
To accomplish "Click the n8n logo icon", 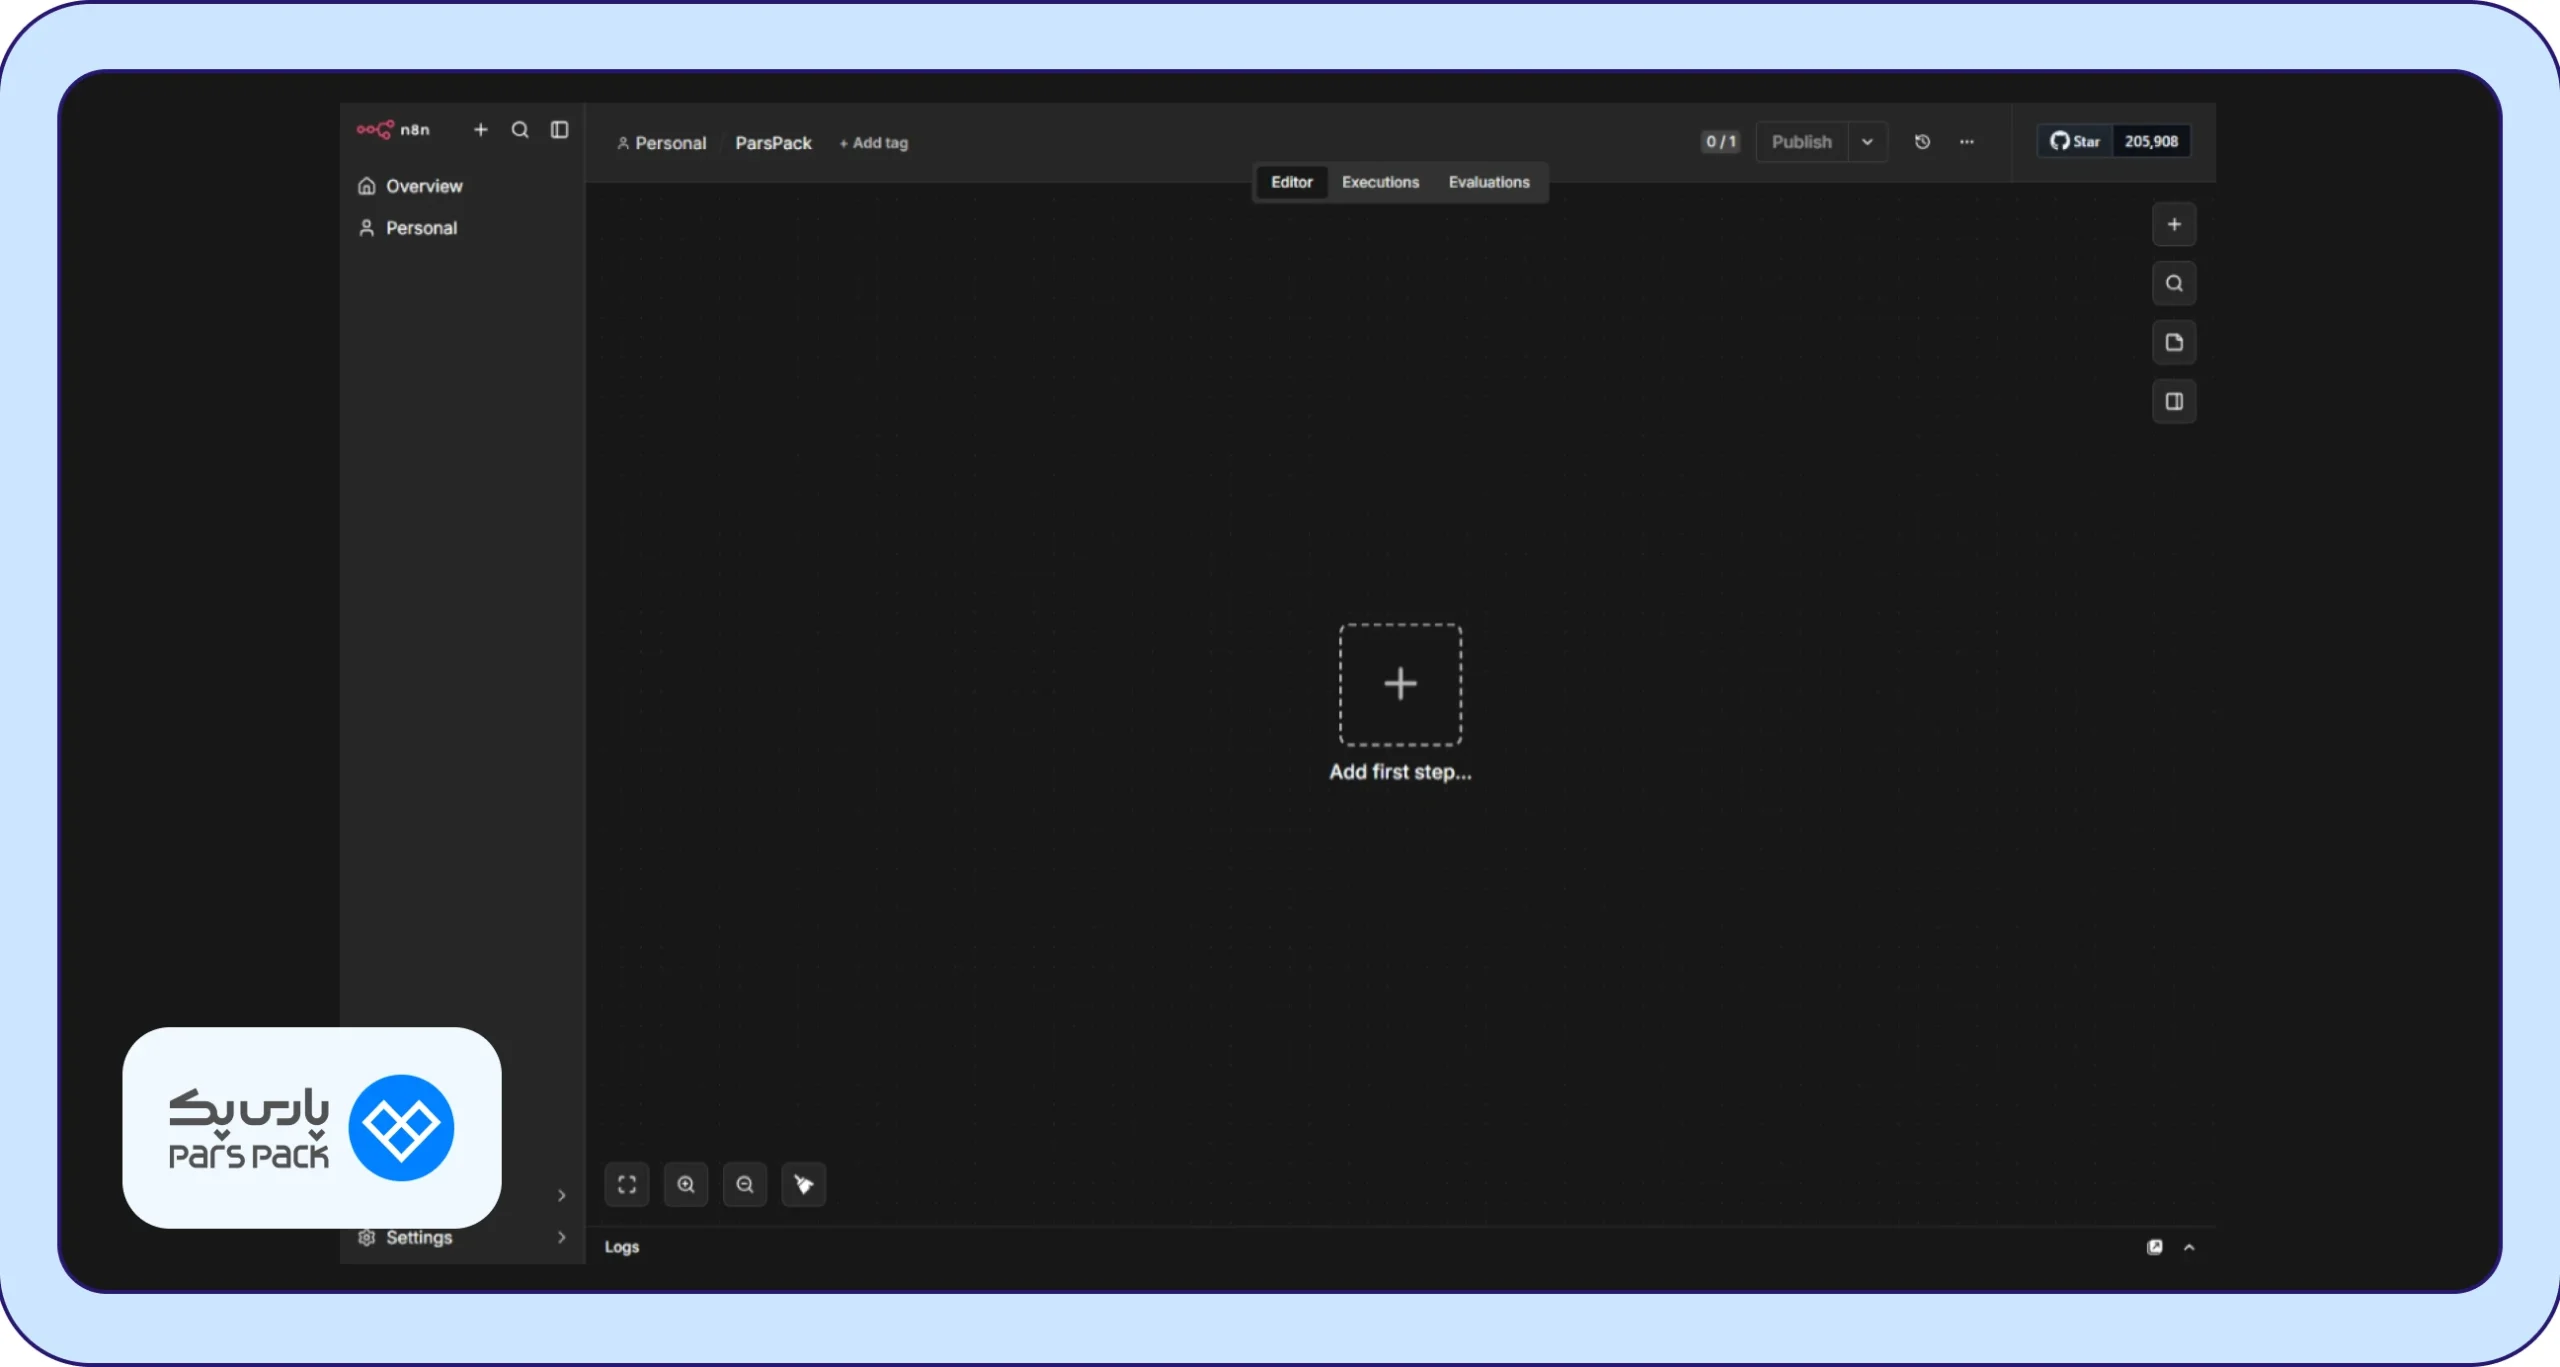I will pyautogui.click(x=375, y=130).
